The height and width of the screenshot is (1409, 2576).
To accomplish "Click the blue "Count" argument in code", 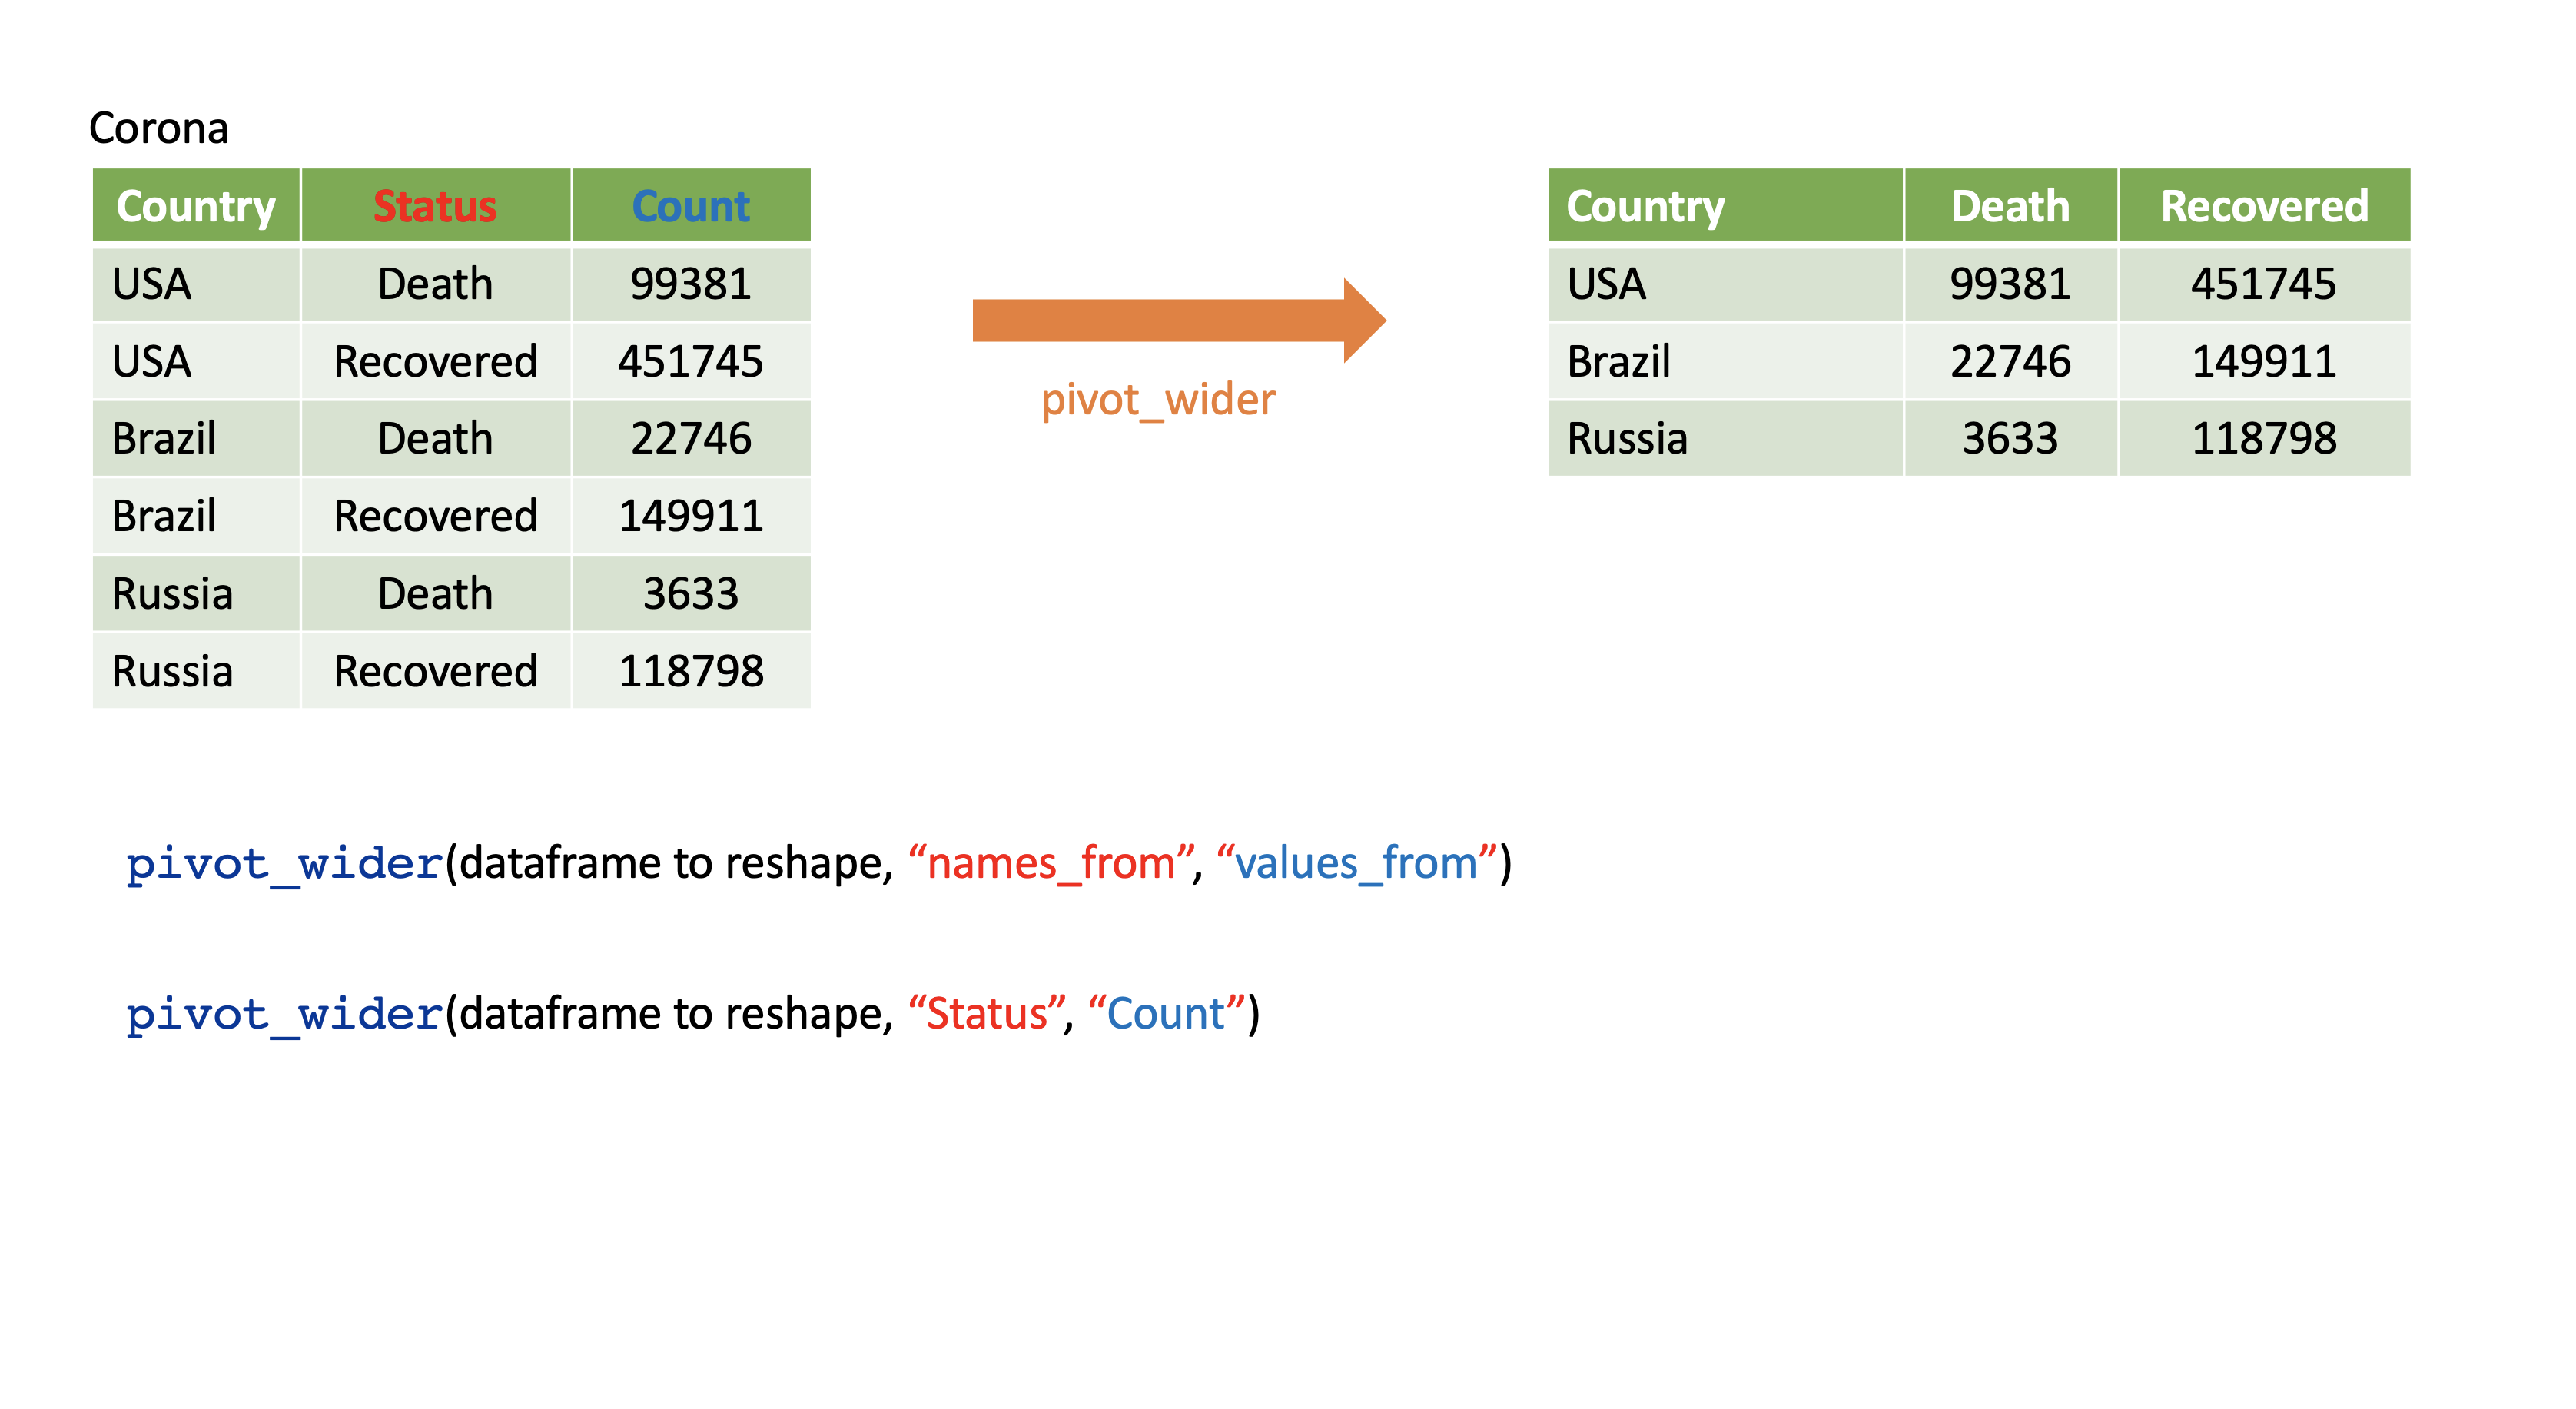I will point(1166,1013).
